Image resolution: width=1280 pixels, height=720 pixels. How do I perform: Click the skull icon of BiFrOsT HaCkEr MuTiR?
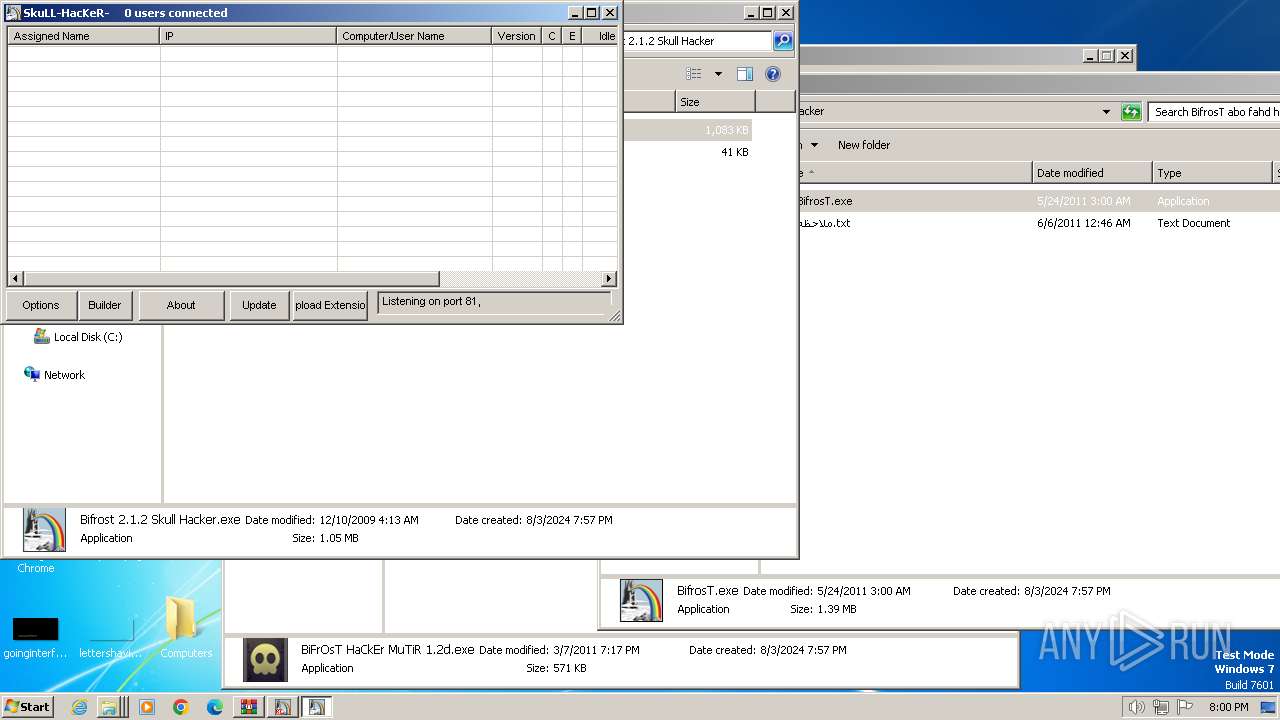(x=266, y=660)
